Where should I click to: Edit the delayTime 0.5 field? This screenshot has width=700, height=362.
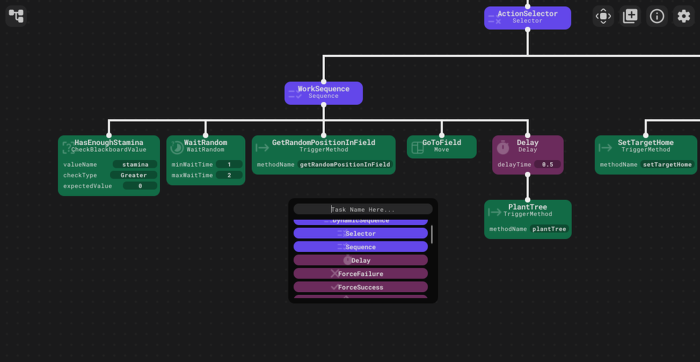pos(547,164)
